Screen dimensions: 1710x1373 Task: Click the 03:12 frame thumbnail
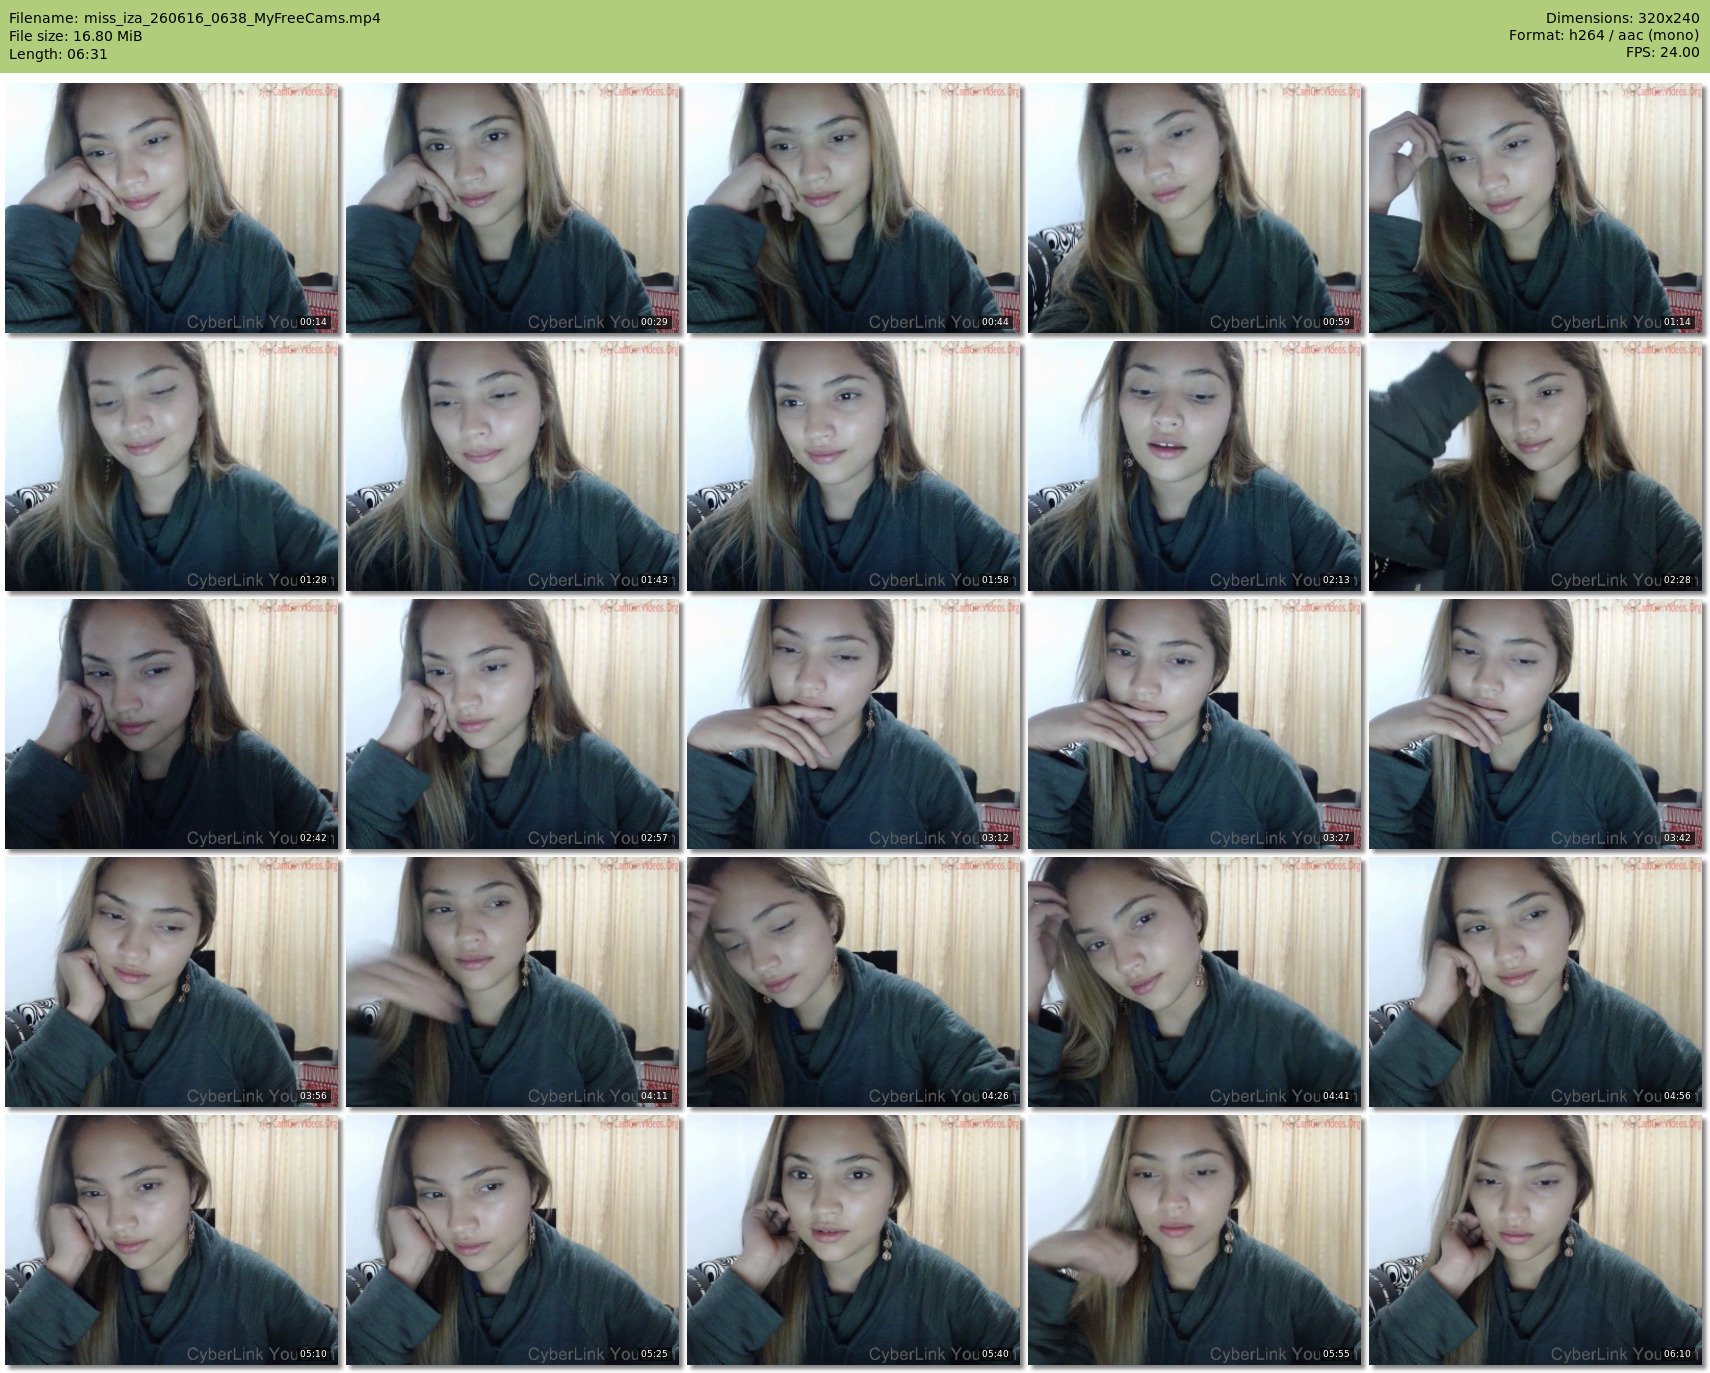pyautogui.click(x=854, y=724)
